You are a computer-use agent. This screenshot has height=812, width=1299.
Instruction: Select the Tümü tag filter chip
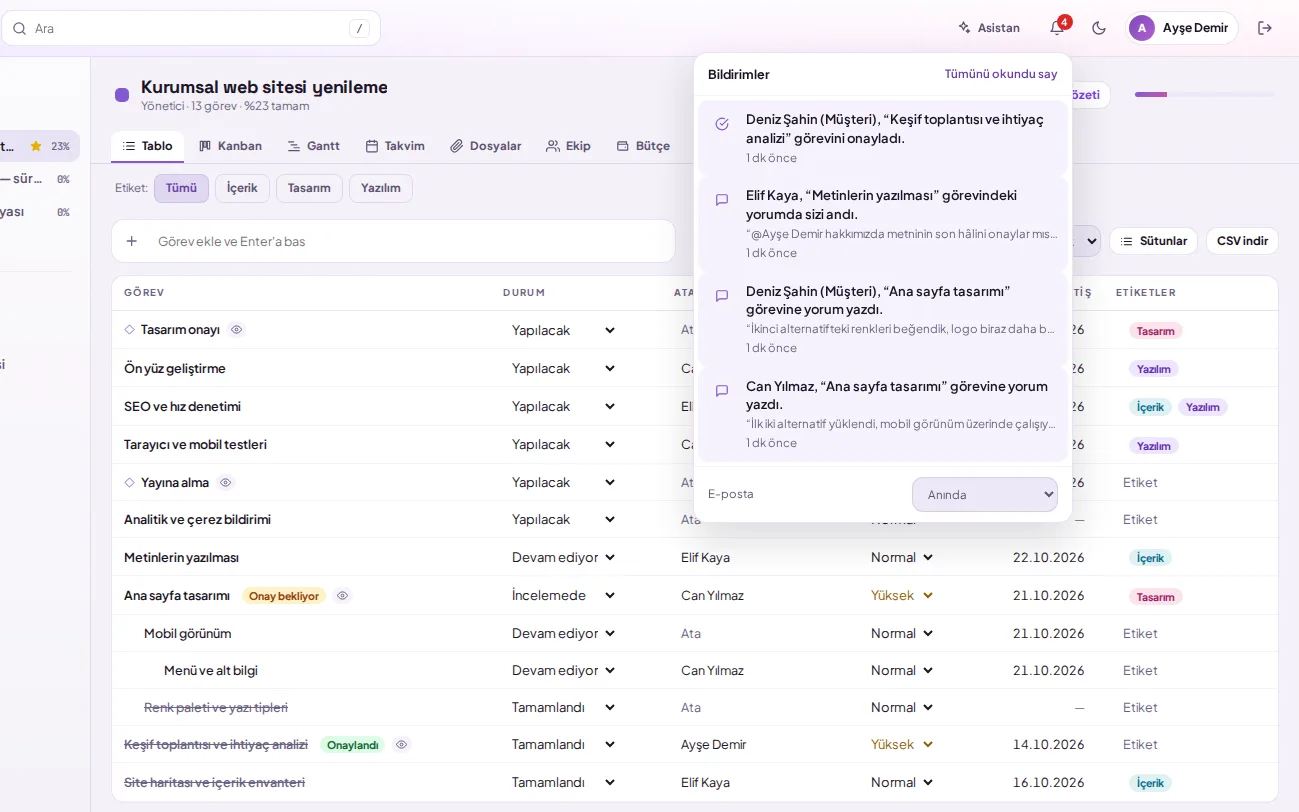pos(181,188)
